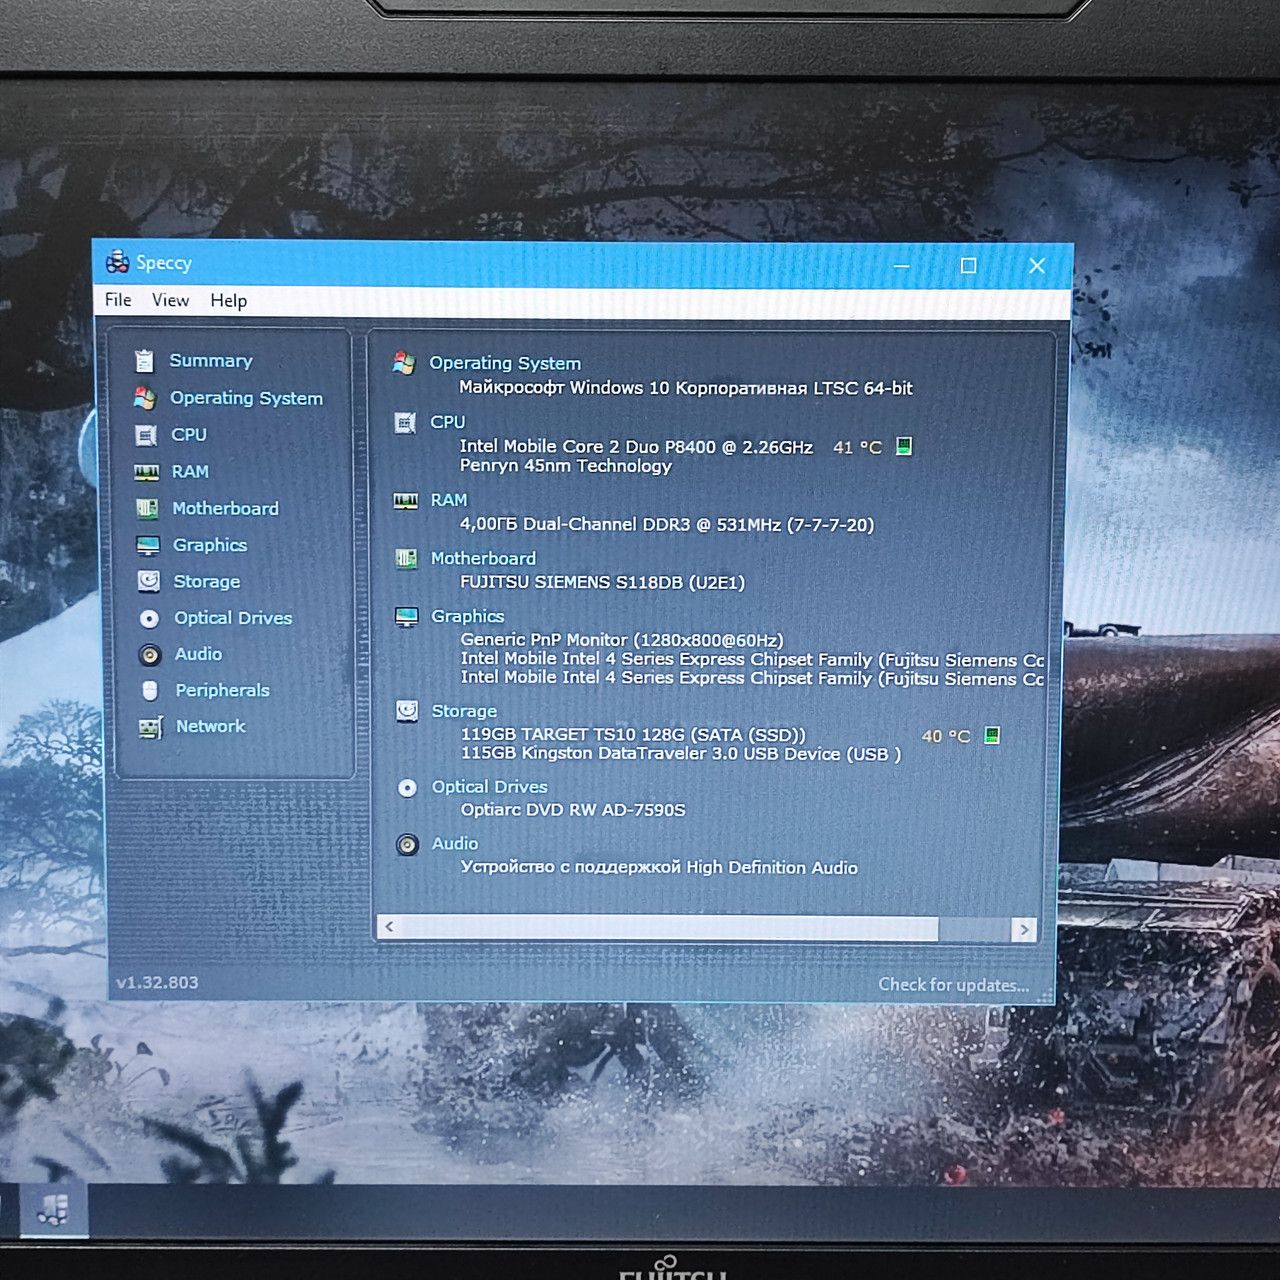Image resolution: width=1280 pixels, height=1280 pixels.
Task: Click the Check for updates link
Action: click(x=953, y=984)
